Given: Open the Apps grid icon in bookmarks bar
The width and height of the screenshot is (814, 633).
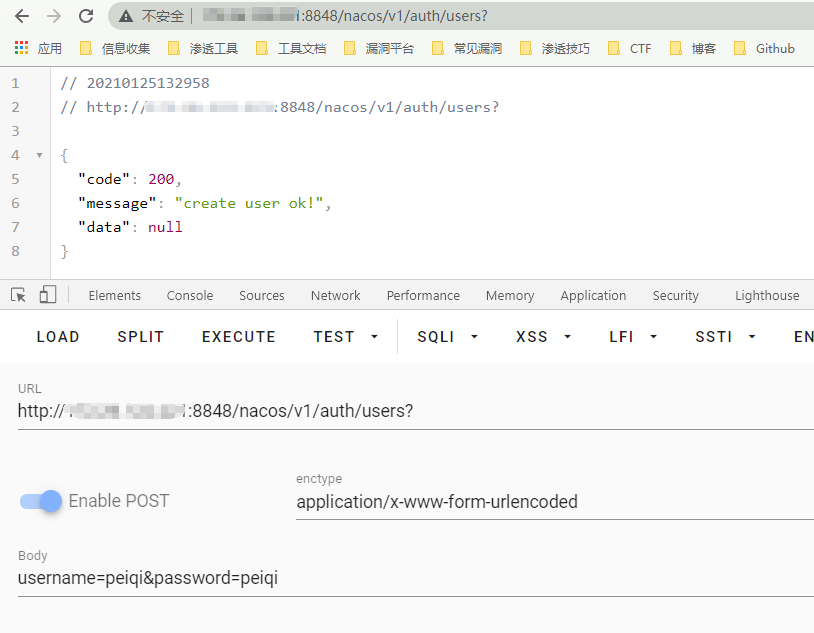Looking at the screenshot, I should [x=21, y=48].
